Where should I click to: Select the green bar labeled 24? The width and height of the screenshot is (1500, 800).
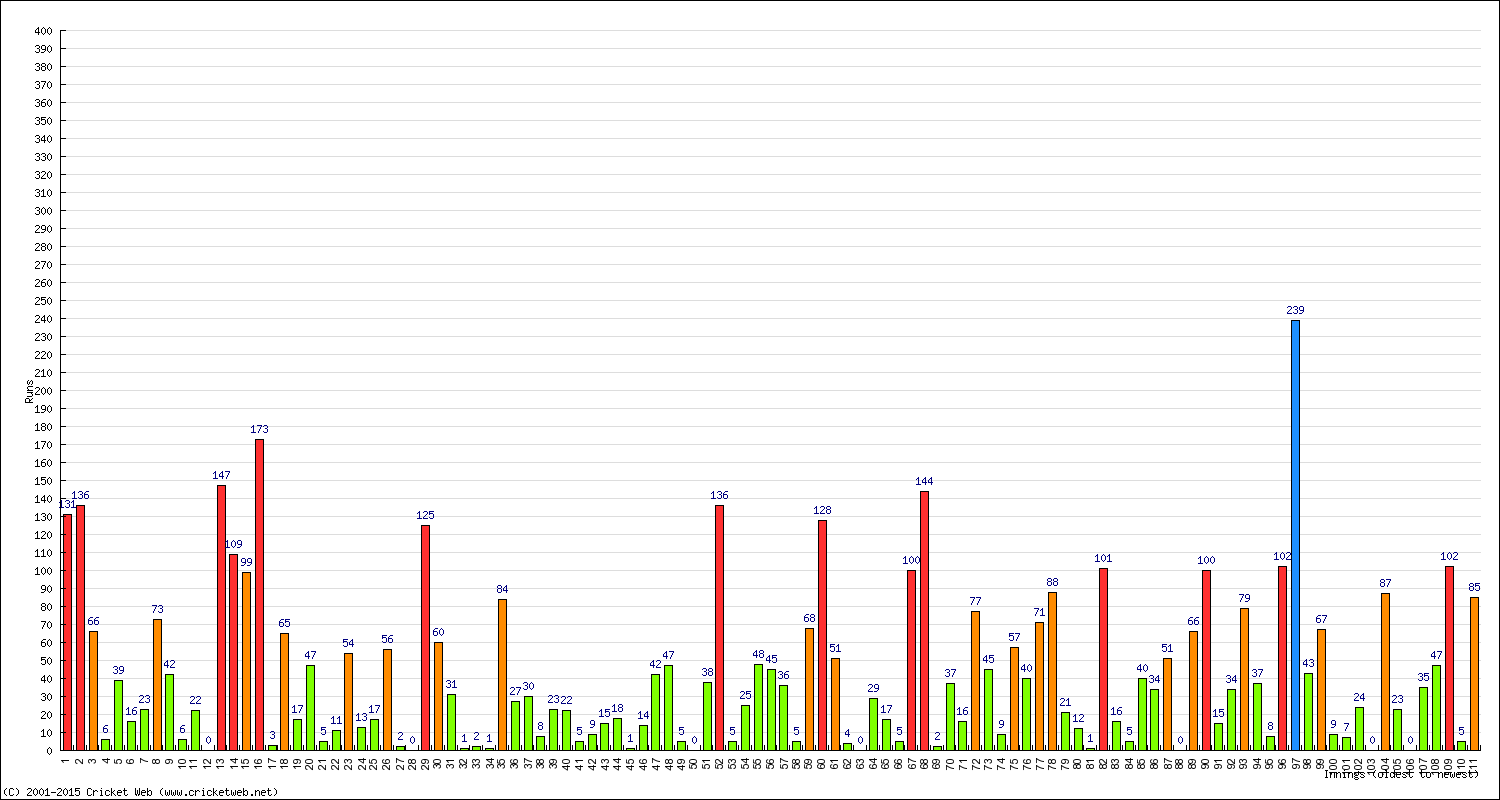(1359, 728)
